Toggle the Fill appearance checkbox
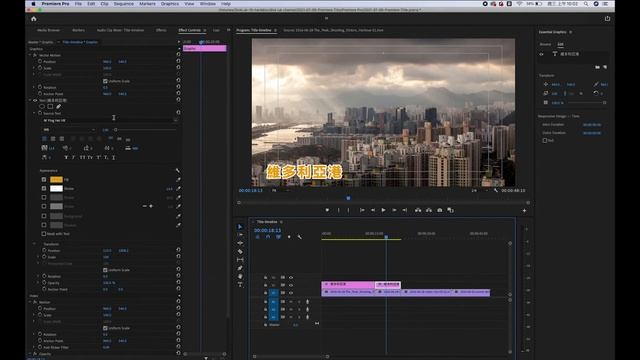 [44, 180]
